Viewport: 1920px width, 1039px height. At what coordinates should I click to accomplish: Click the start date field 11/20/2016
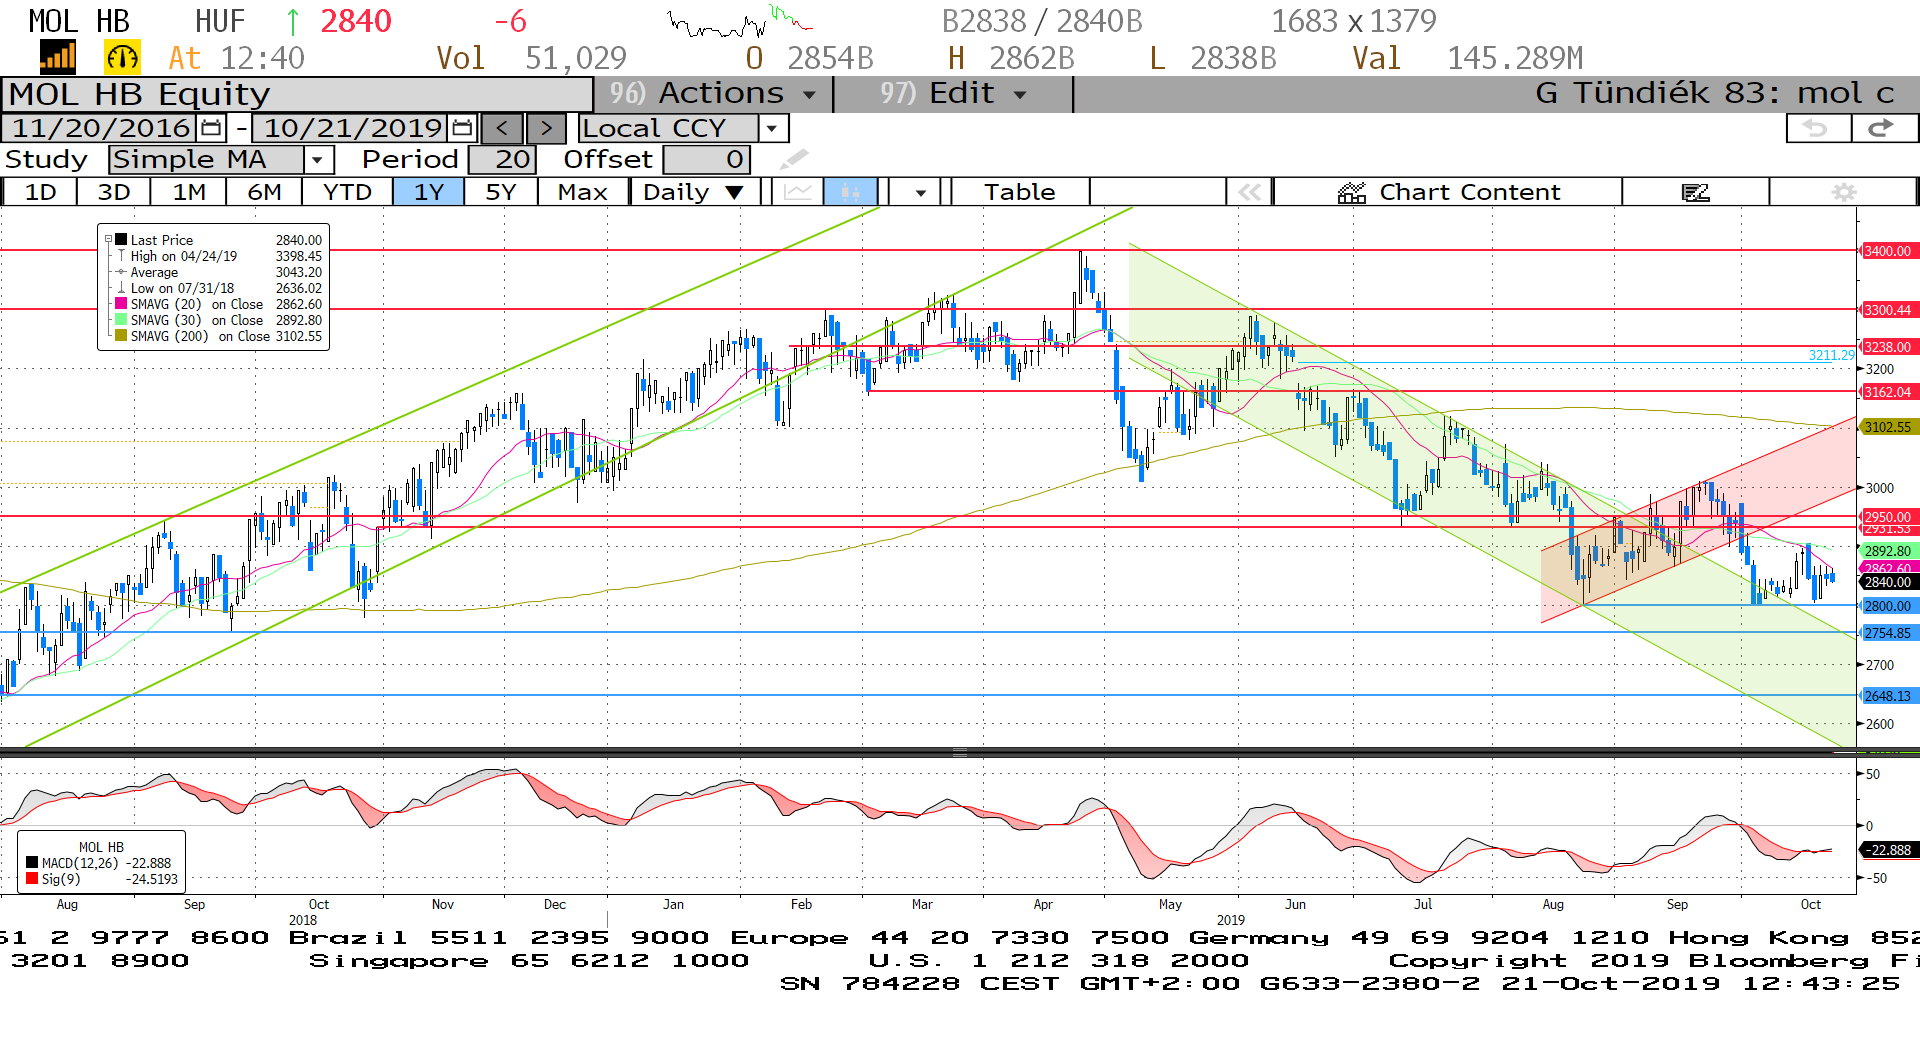[100, 128]
